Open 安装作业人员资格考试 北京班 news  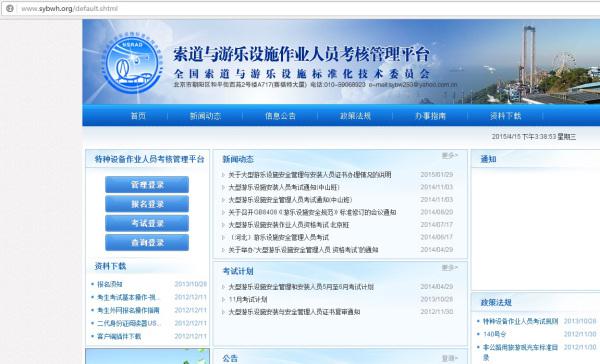click(289, 225)
